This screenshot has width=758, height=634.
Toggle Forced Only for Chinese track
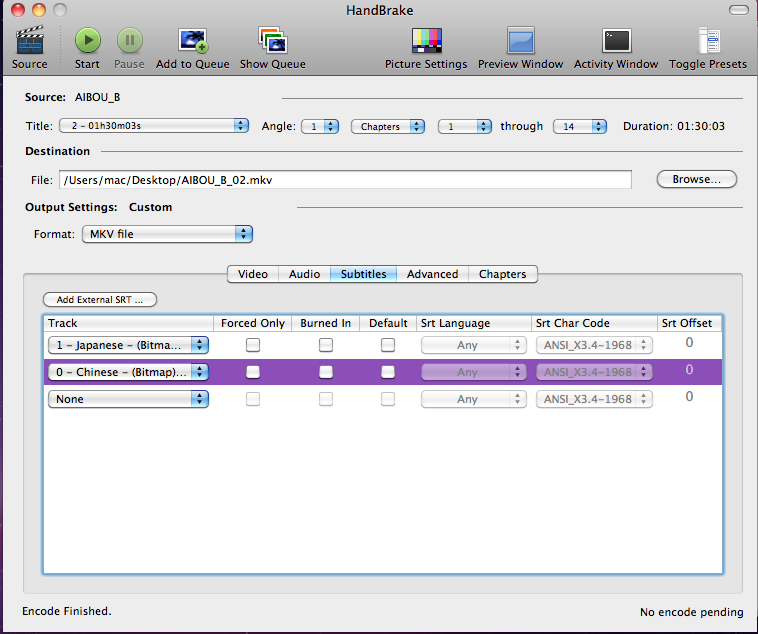253,371
